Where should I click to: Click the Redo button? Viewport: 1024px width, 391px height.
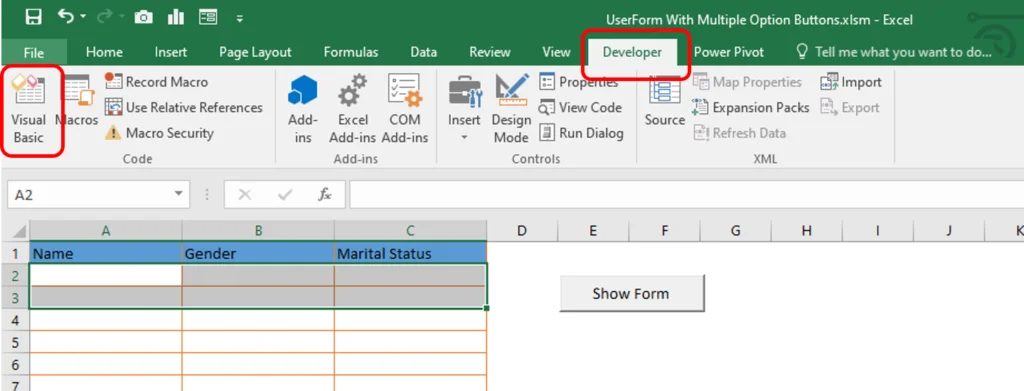click(104, 18)
